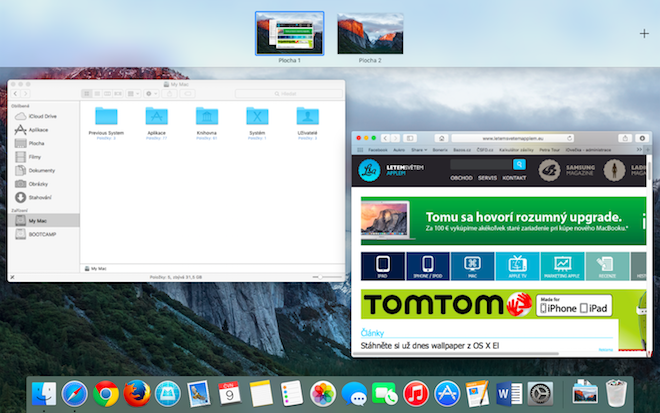Open Messages from the Dock
Image resolution: width=660 pixels, height=413 pixels.
(354, 394)
